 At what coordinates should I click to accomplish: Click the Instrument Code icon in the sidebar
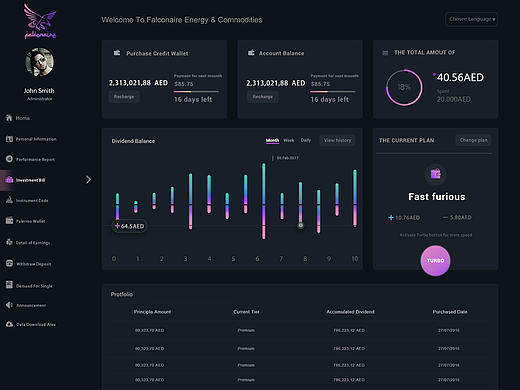pyautogui.click(x=9, y=200)
